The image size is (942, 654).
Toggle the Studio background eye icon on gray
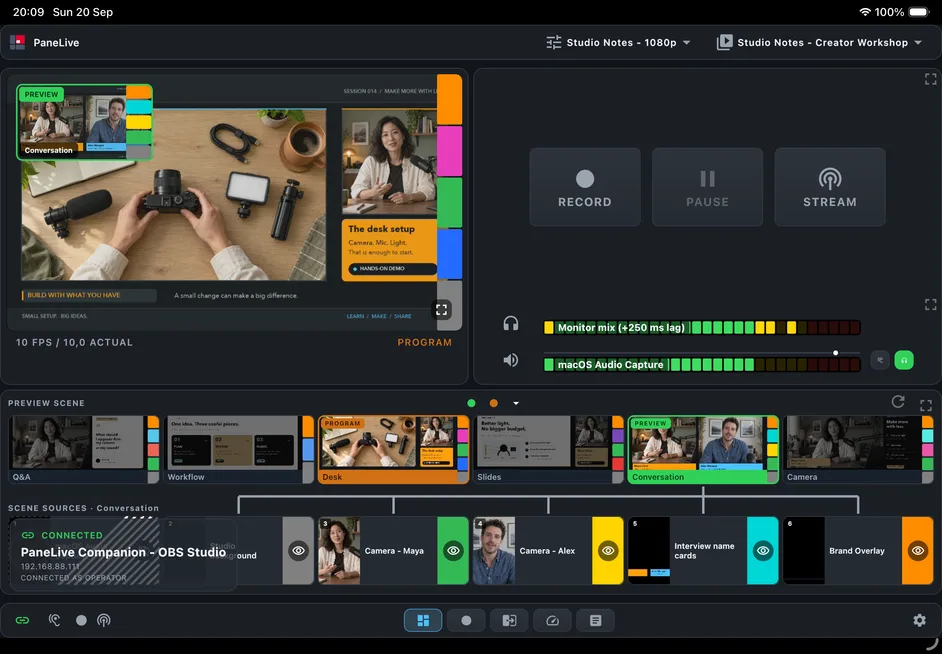click(299, 551)
